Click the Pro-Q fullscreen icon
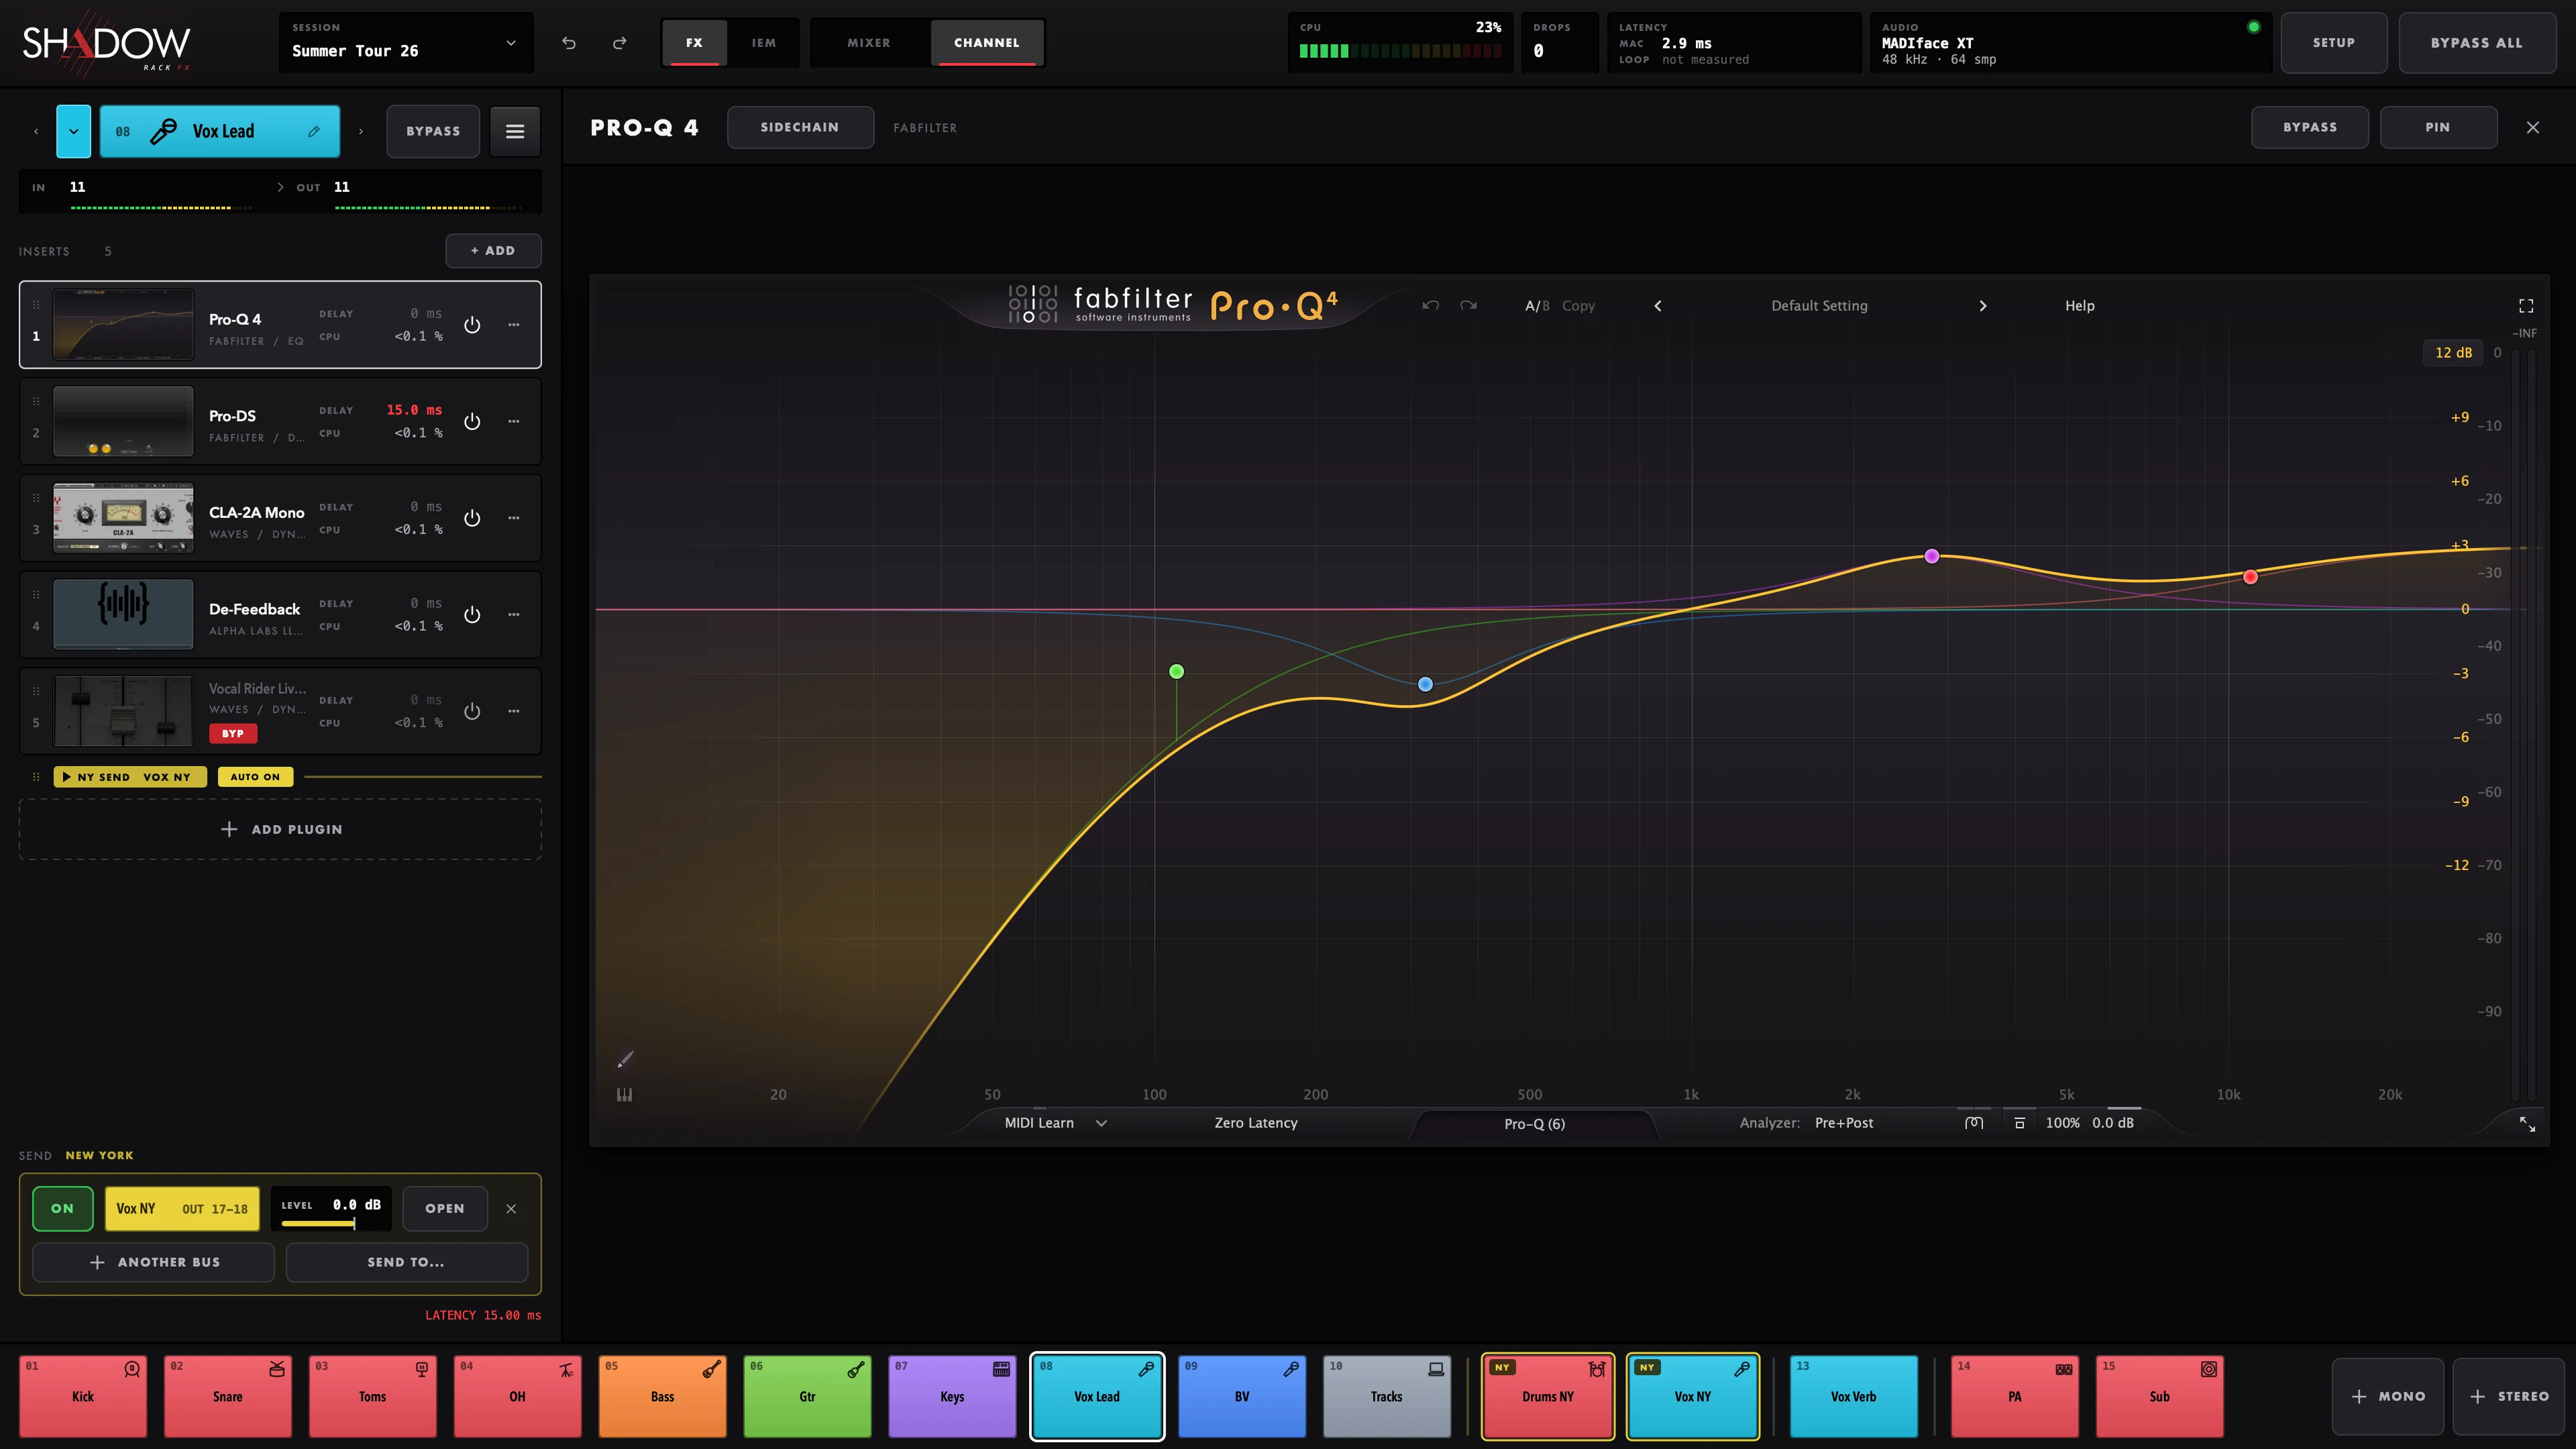 click(x=2526, y=306)
